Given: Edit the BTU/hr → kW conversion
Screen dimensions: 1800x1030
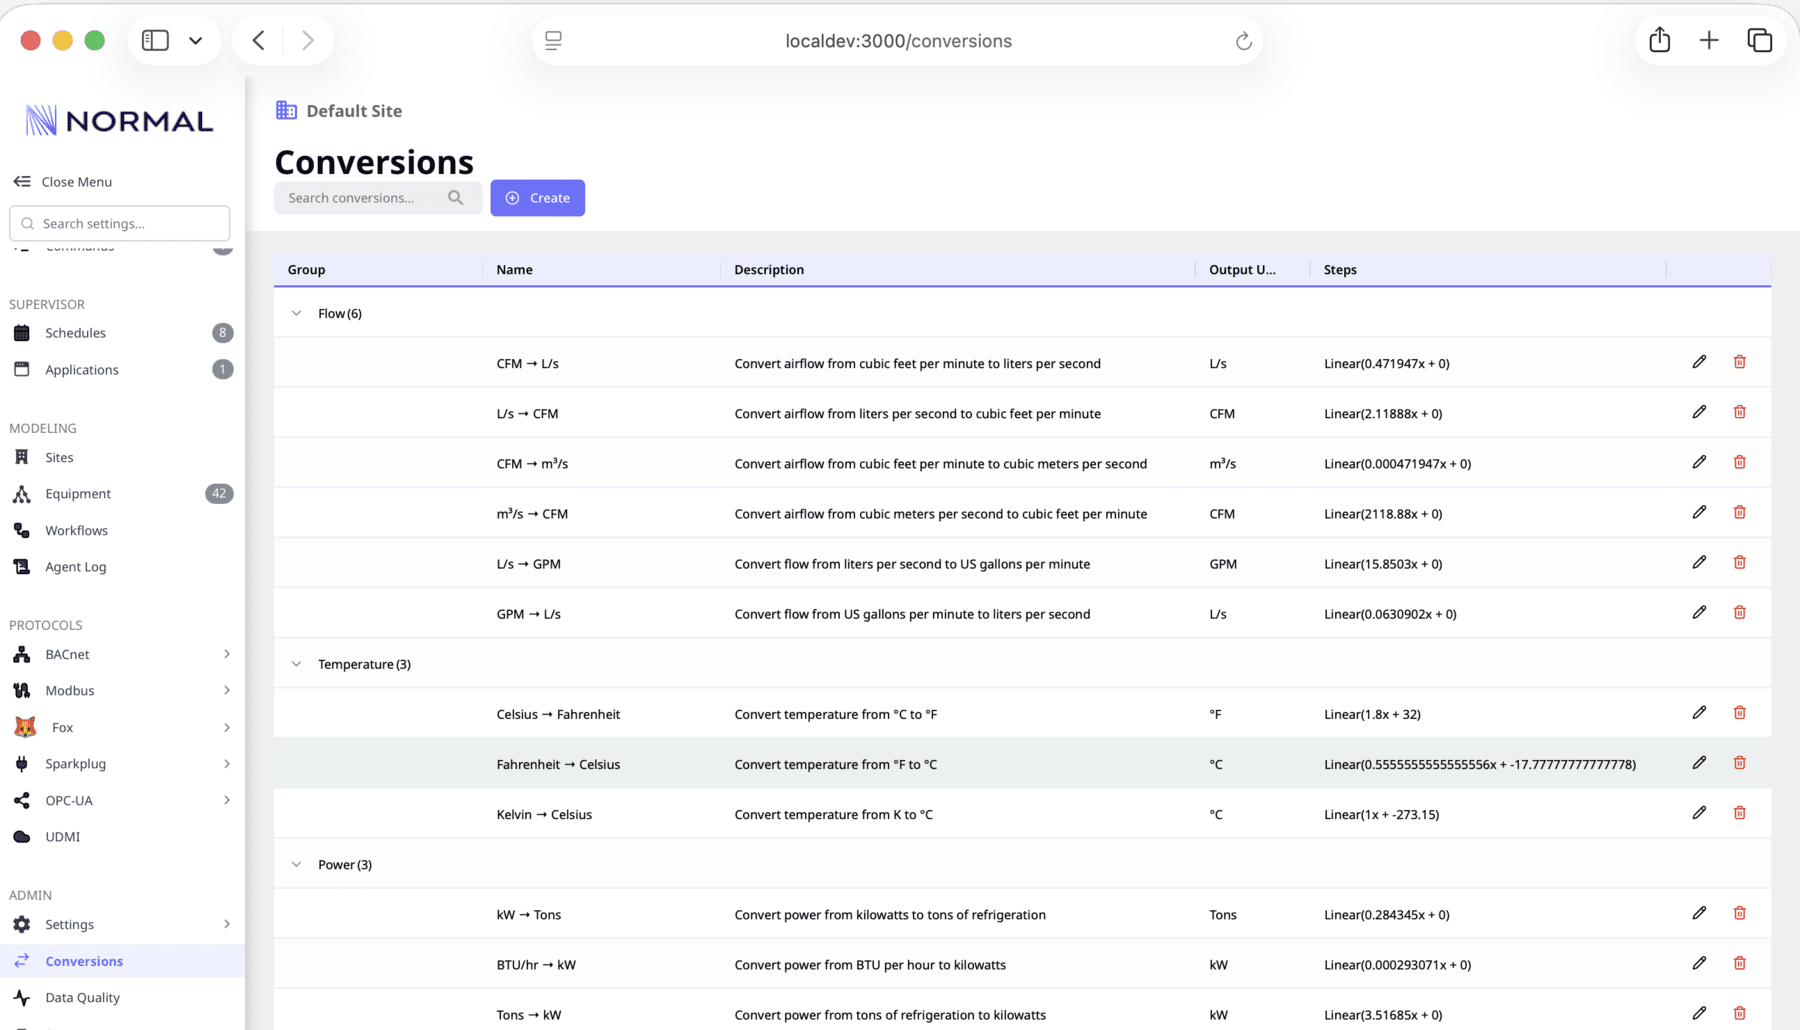Looking at the screenshot, I should pyautogui.click(x=1699, y=963).
